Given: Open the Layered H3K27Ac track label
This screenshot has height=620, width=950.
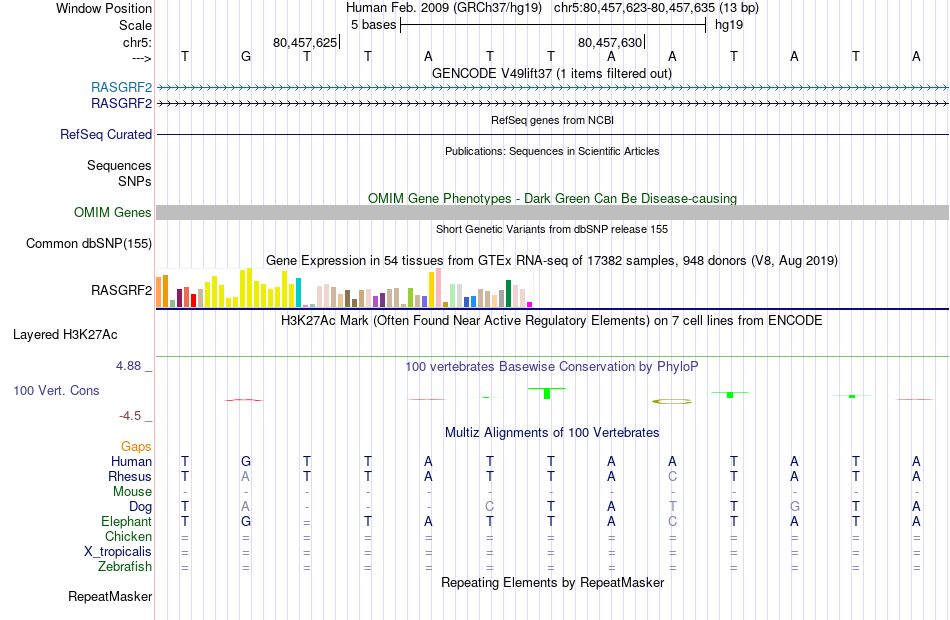Looking at the screenshot, I should [x=65, y=334].
